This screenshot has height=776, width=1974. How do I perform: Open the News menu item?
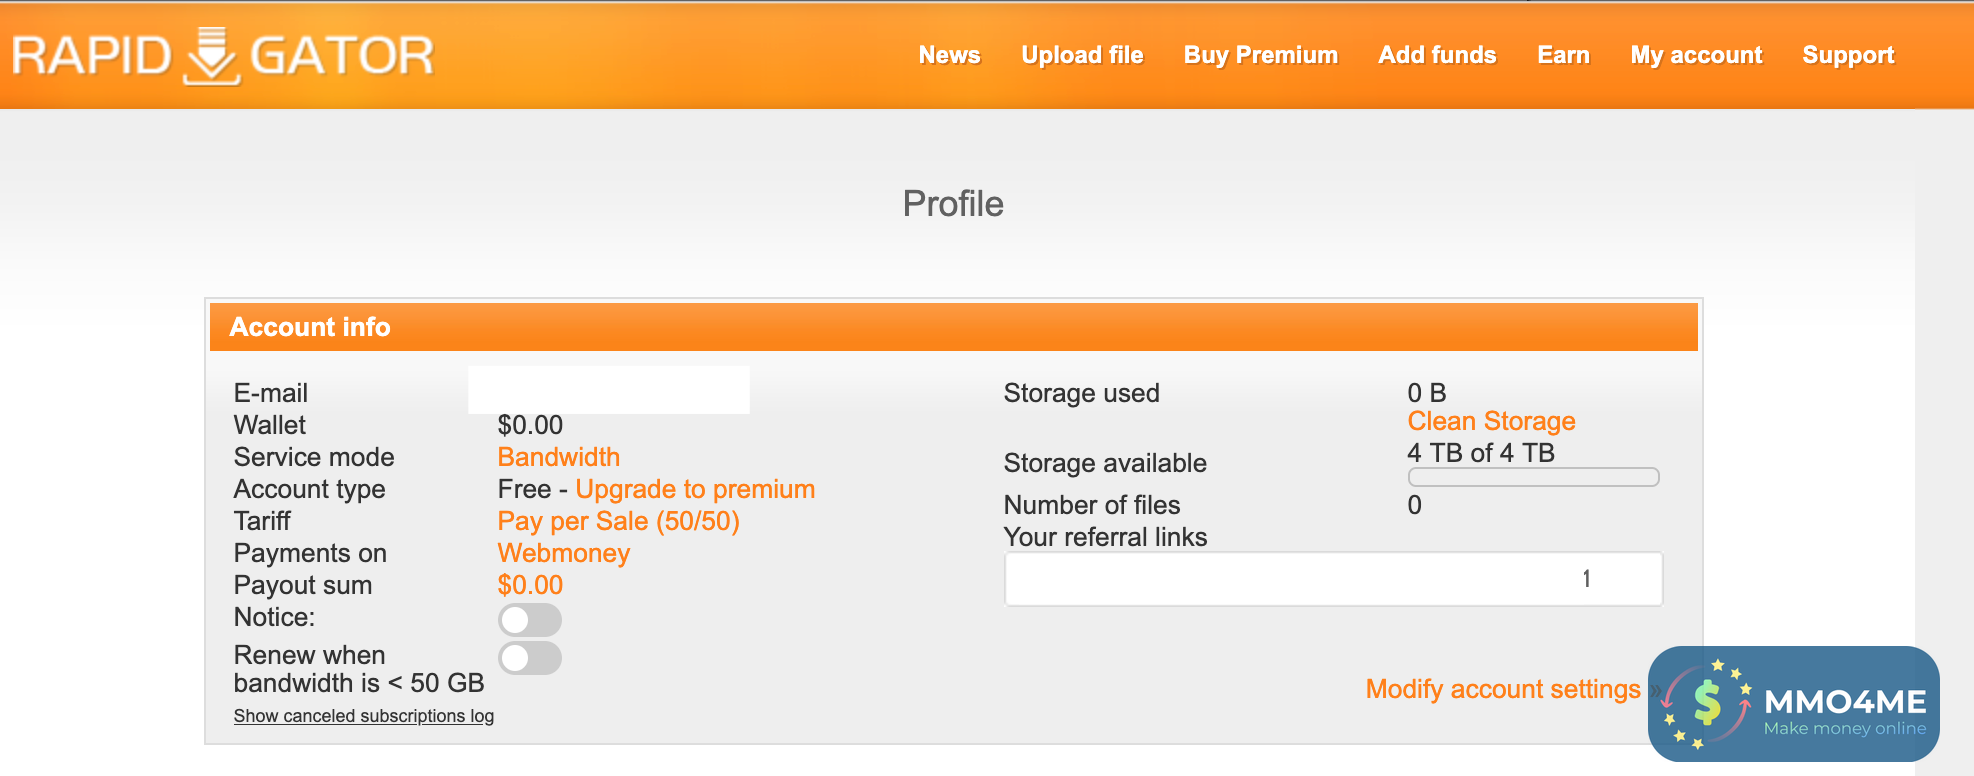pyautogui.click(x=949, y=55)
